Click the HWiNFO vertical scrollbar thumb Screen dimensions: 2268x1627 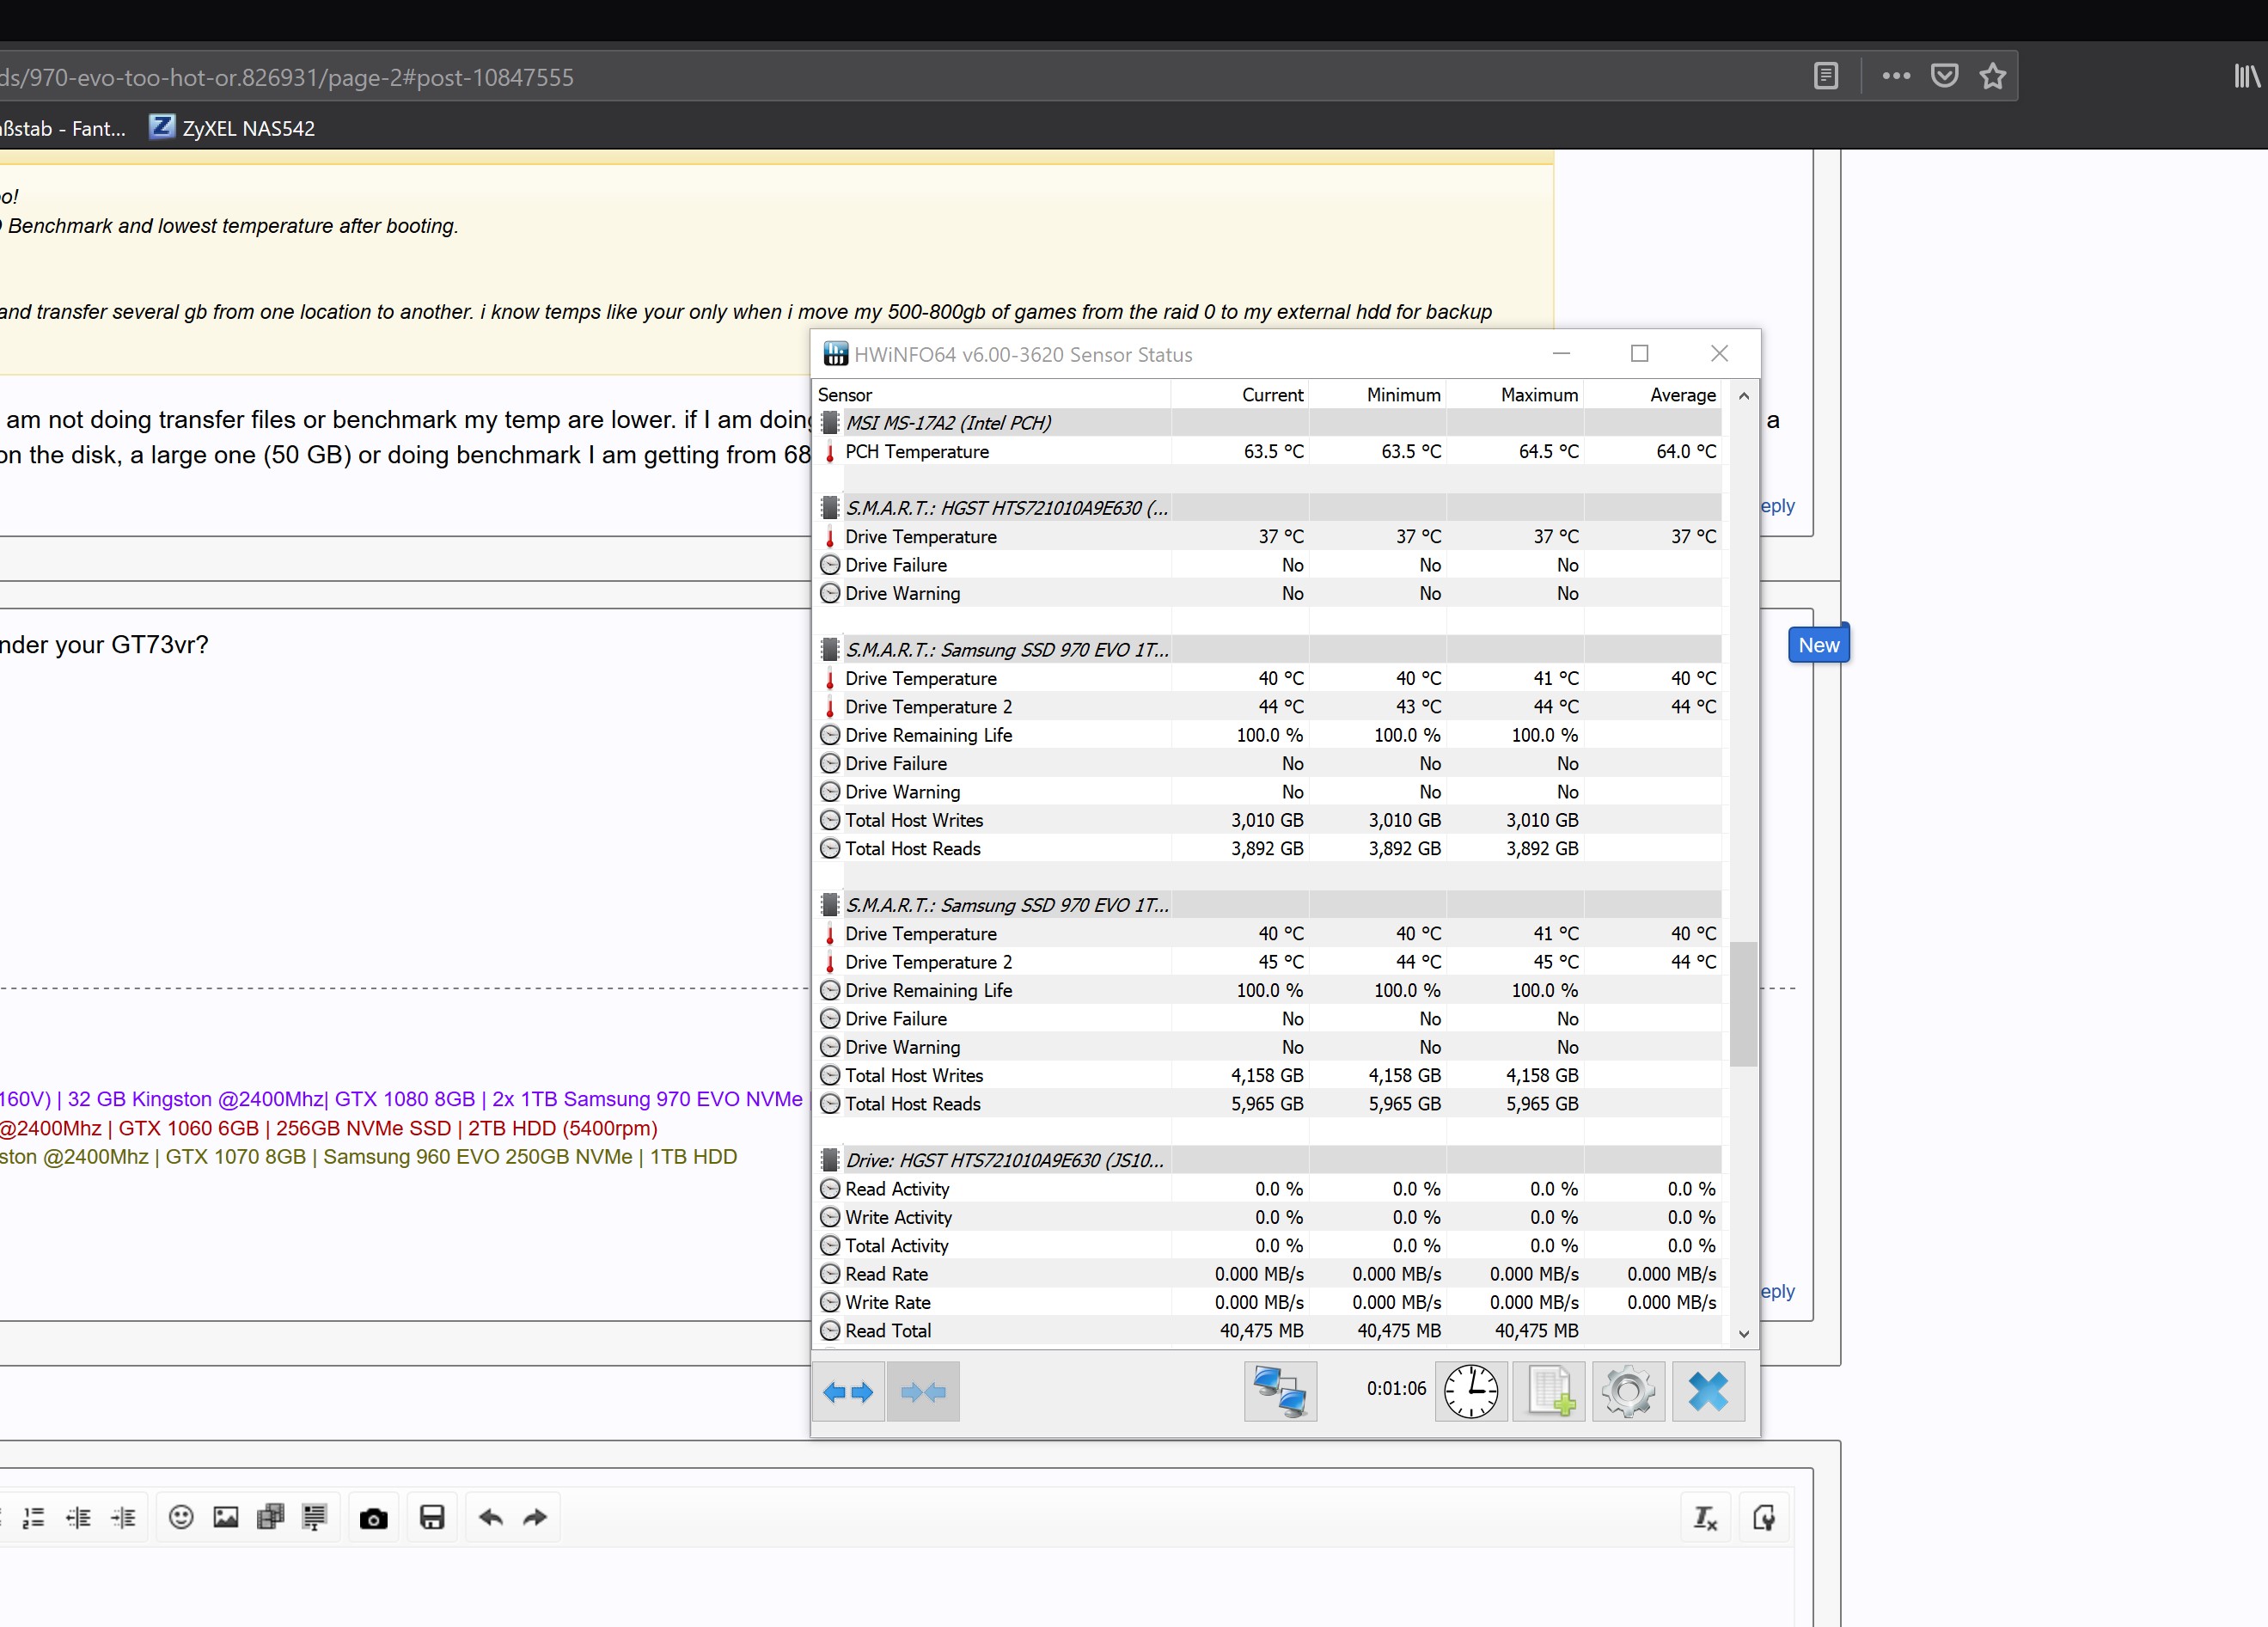[x=1743, y=1003]
